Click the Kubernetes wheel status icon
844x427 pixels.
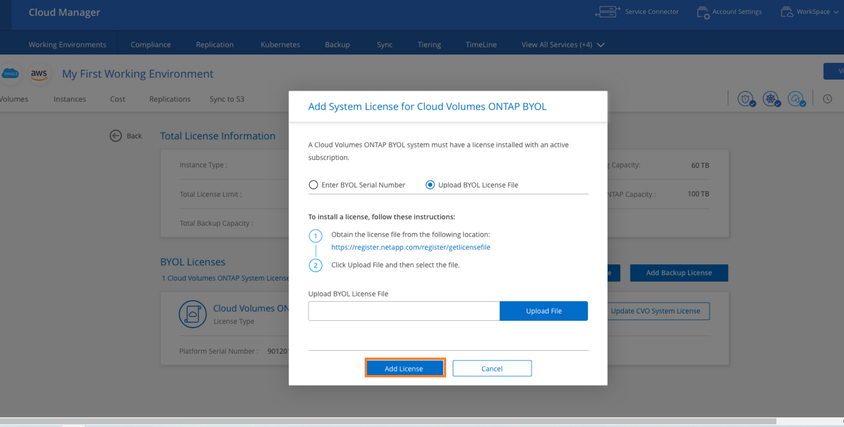click(771, 99)
